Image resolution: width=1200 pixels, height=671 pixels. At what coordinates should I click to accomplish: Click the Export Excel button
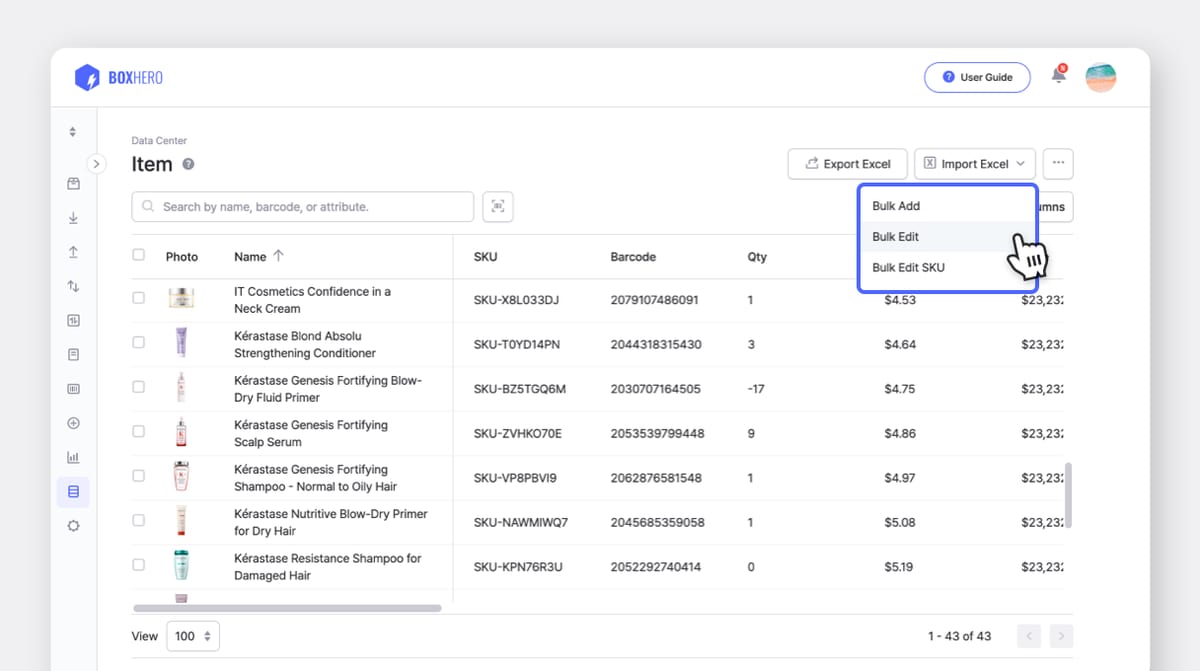click(x=847, y=163)
